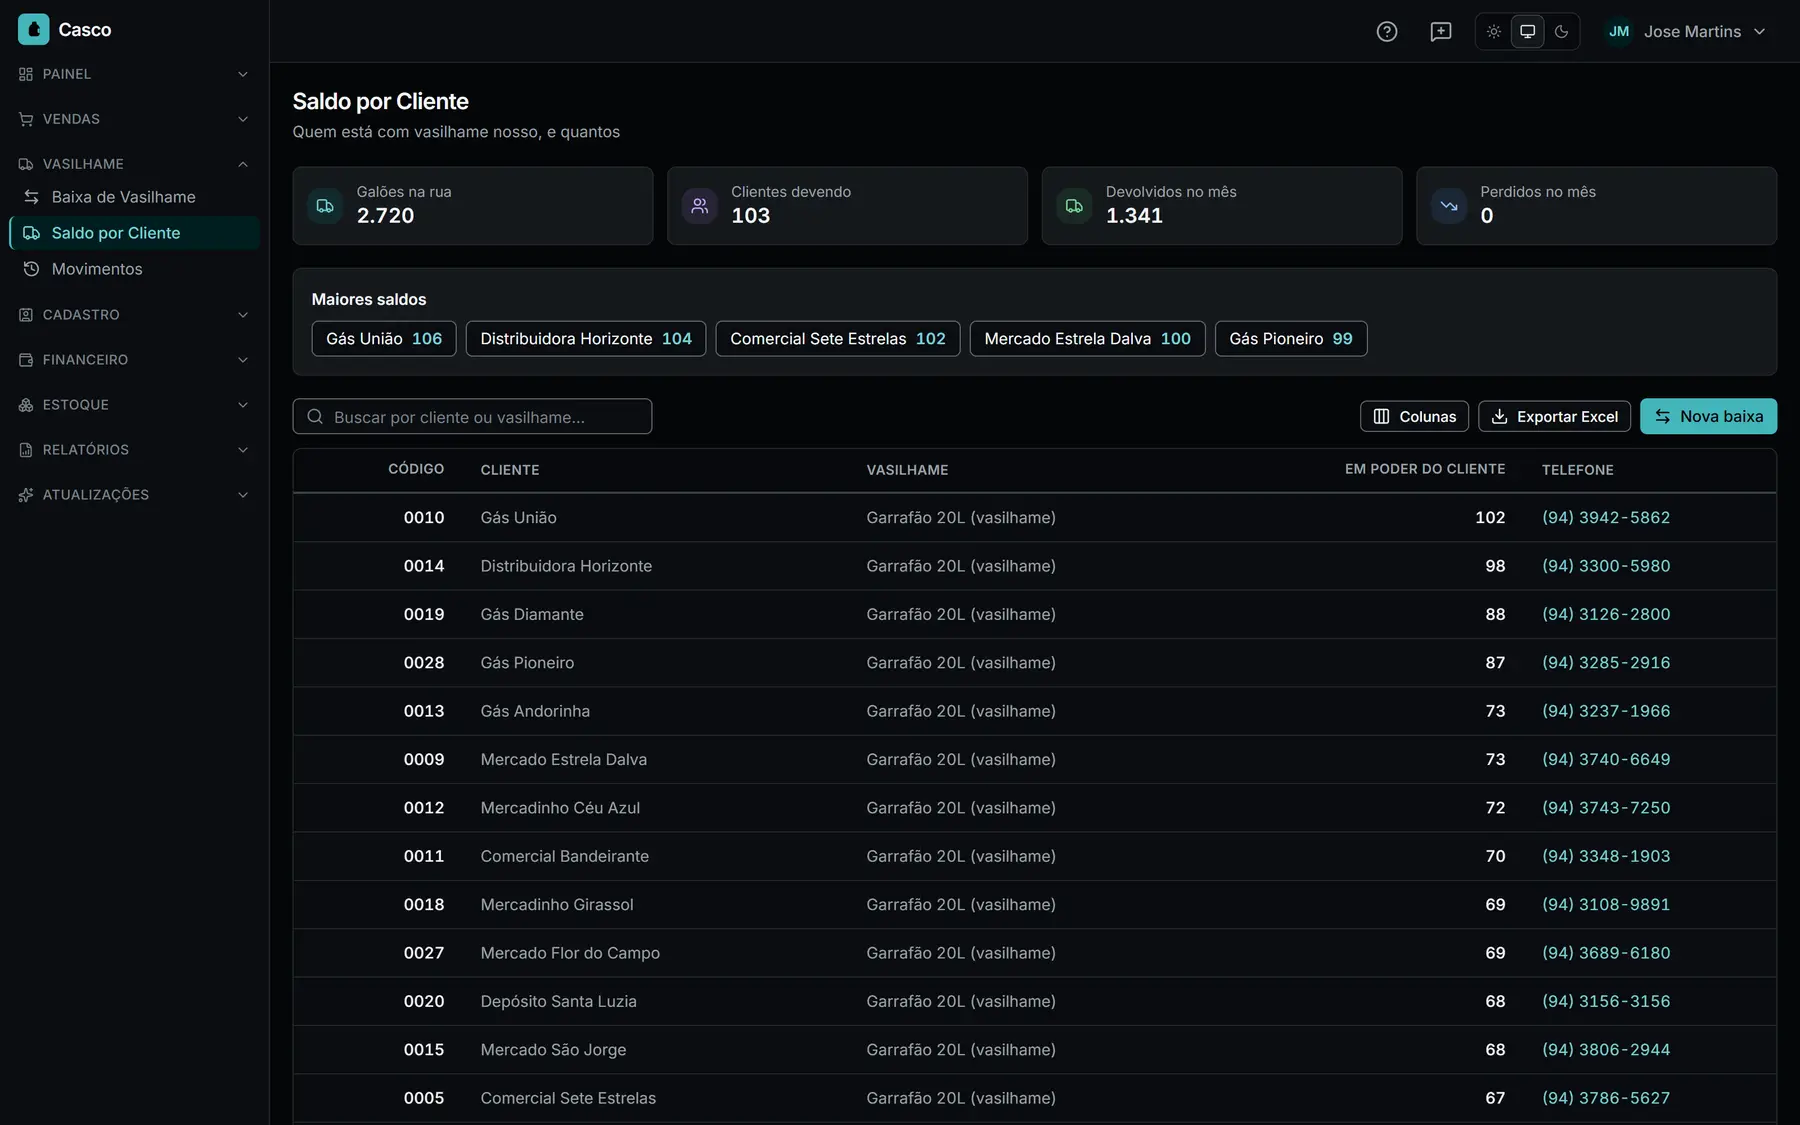Switch to light theme sun toggle
Viewport: 1800px width, 1125px height.
(x=1493, y=31)
